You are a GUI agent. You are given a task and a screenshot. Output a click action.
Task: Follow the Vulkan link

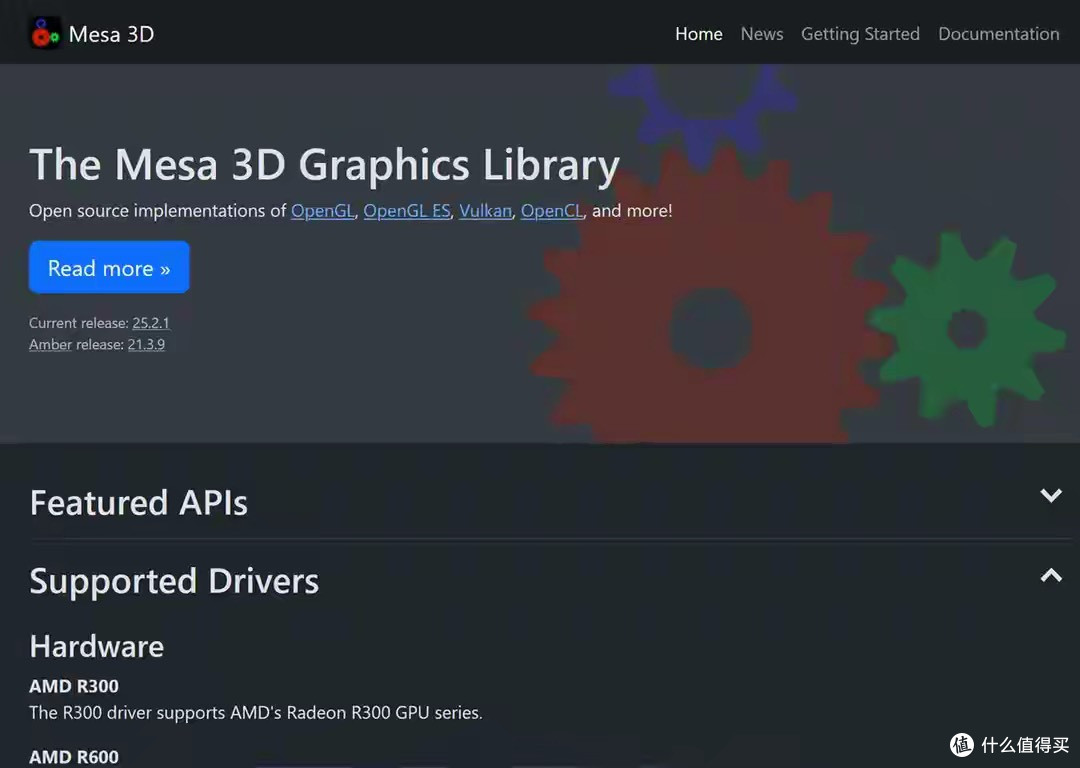pos(486,211)
